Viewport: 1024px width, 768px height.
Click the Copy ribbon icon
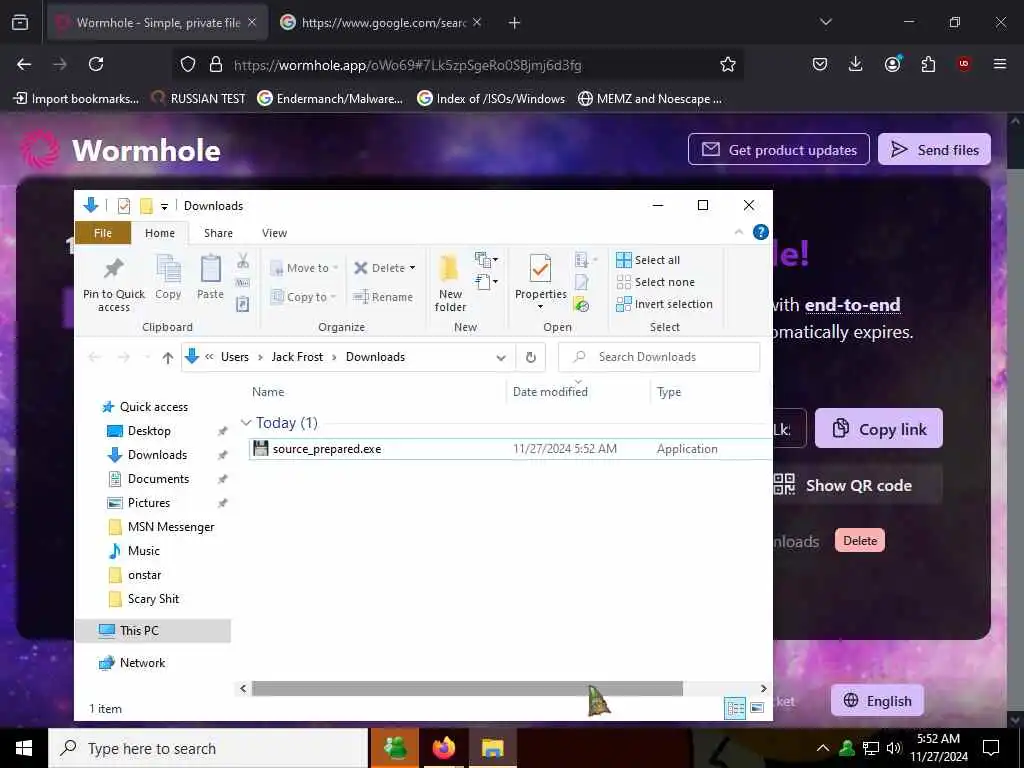(x=168, y=268)
